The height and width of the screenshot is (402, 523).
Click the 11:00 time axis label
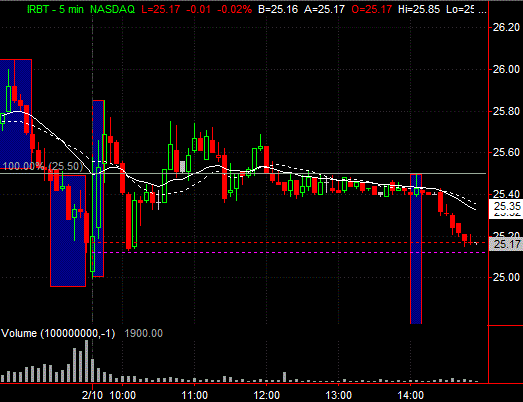pyautogui.click(x=194, y=395)
